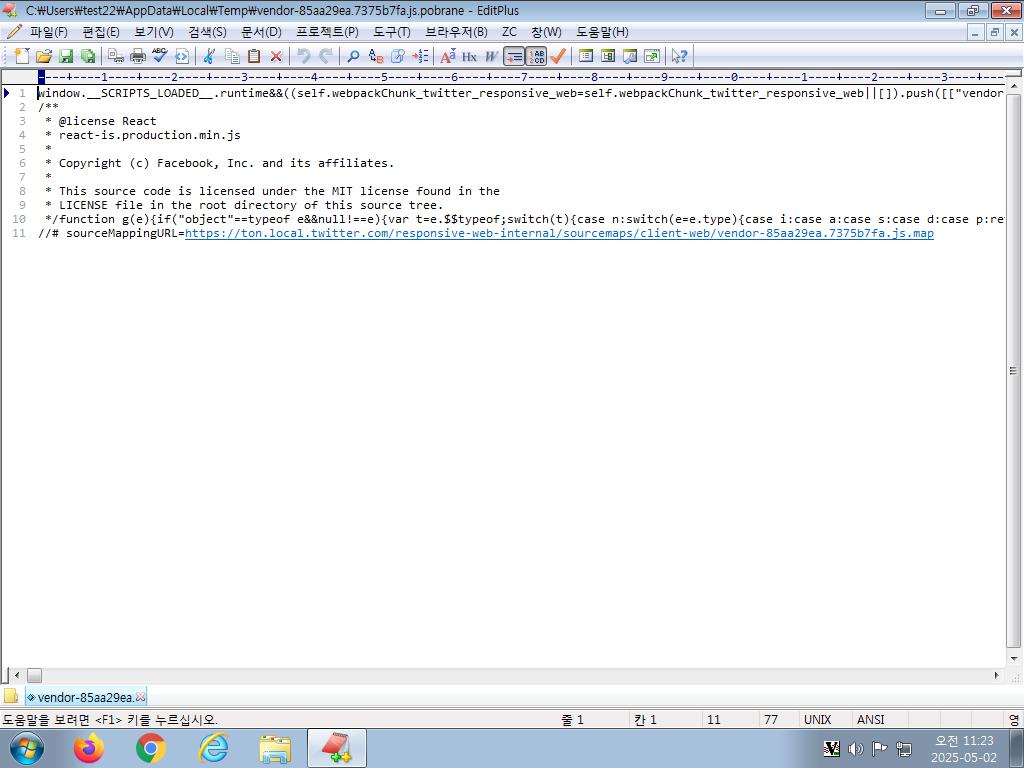Open the 문서(D) menu
1024x768 pixels.
(x=261, y=32)
